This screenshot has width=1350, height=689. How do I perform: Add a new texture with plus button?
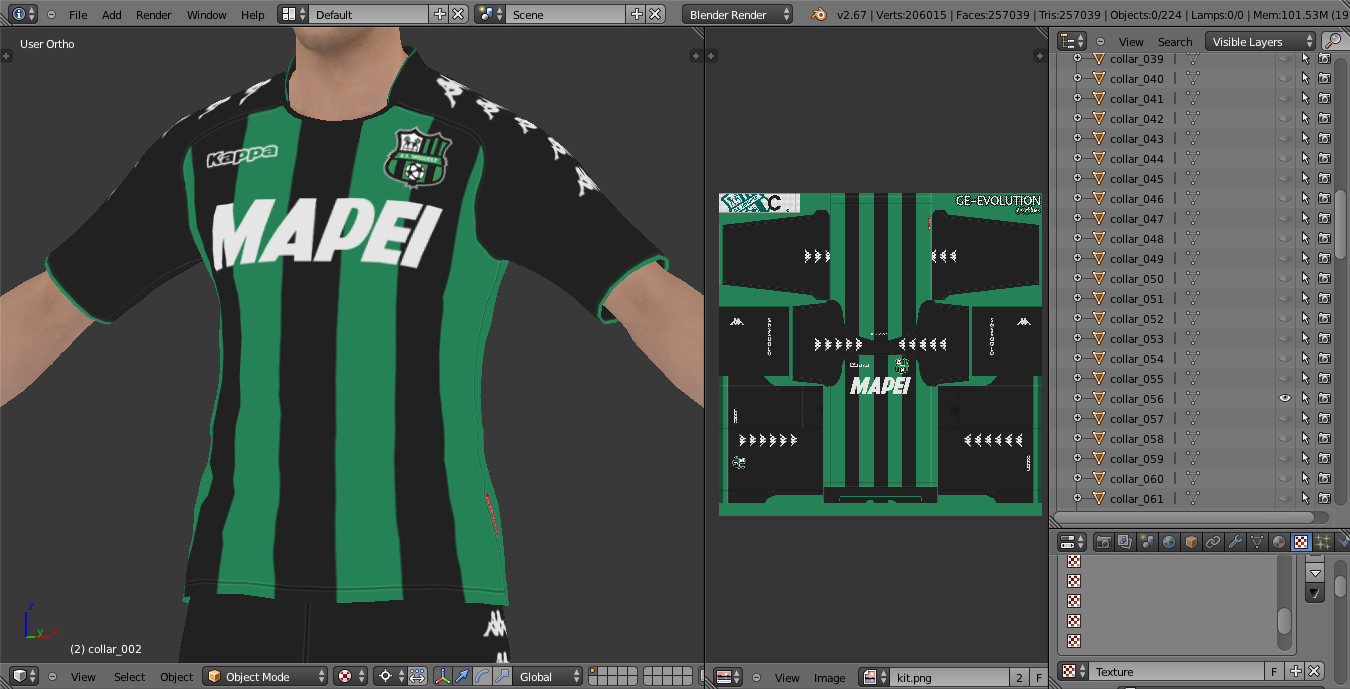click(x=1296, y=671)
